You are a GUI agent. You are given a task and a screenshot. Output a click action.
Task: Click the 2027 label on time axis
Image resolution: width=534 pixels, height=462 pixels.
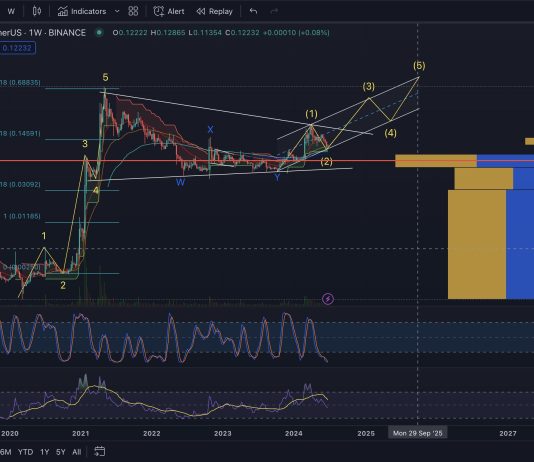click(508, 433)
